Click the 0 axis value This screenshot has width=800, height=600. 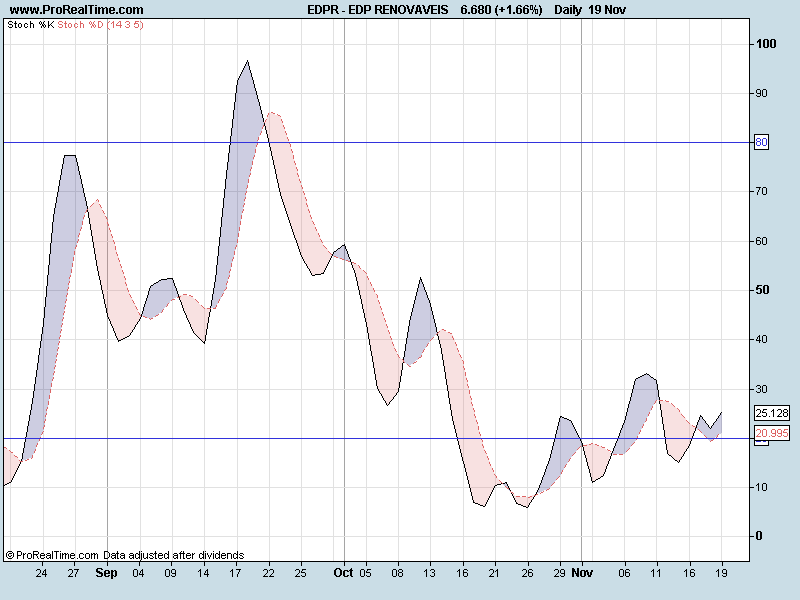click(x=759, y=536)
